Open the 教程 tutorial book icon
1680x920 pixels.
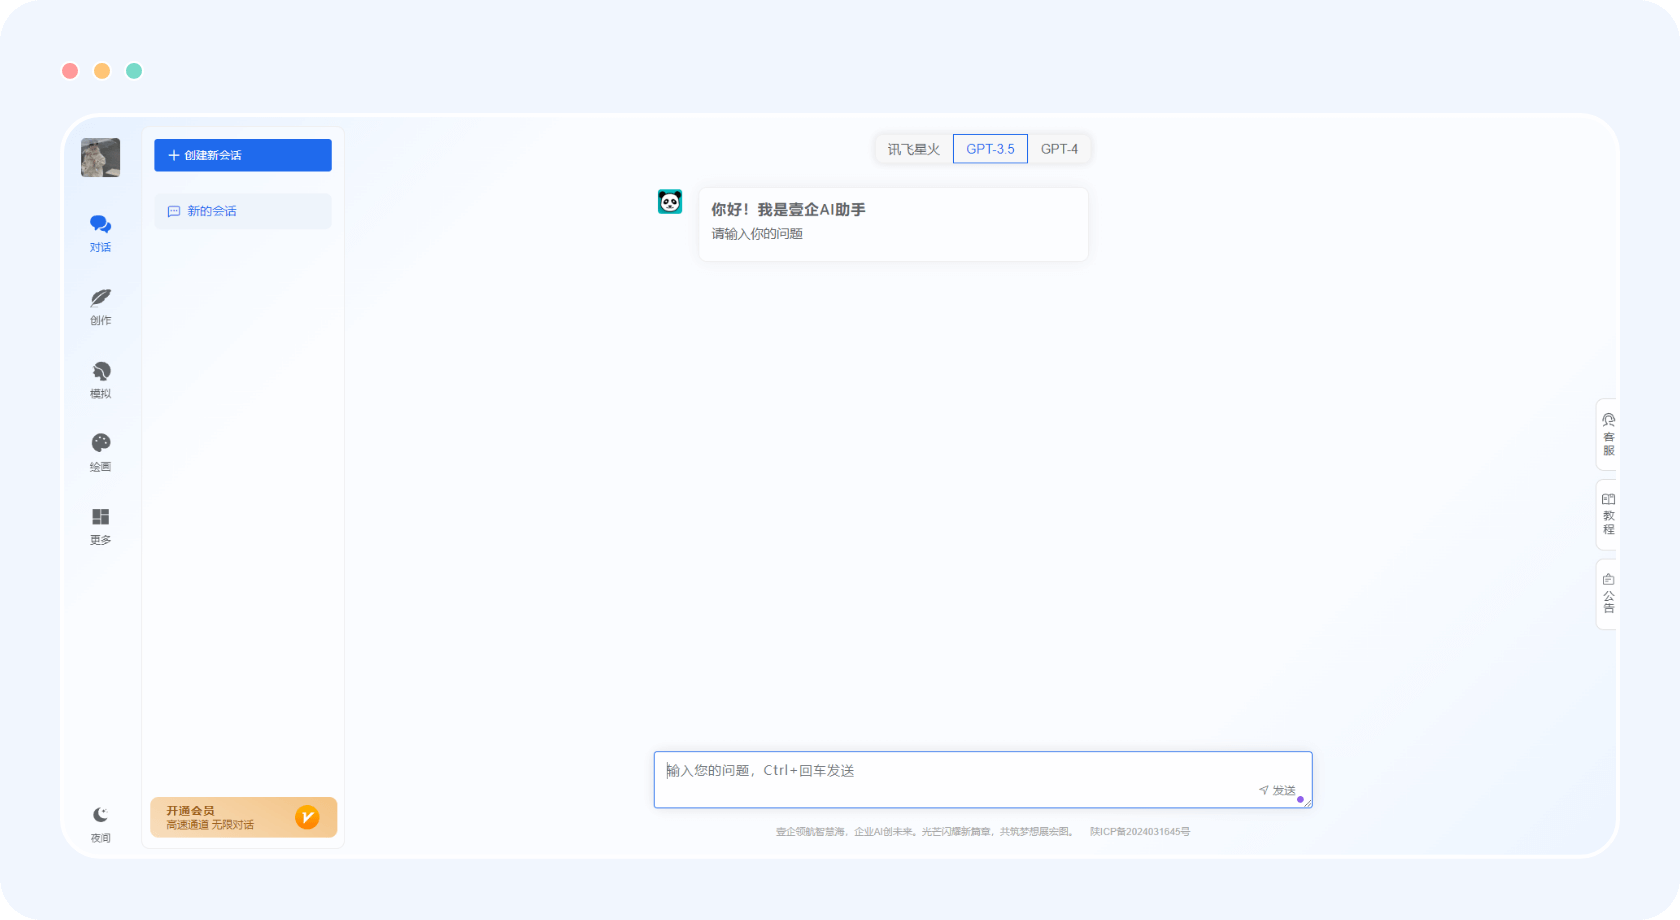1608,500
